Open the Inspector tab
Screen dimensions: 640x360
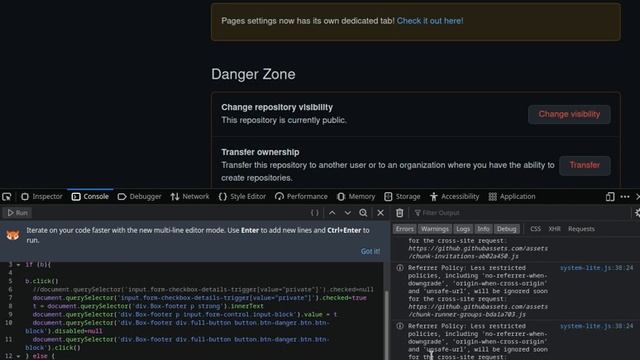pyautogui.click(x=42, y=197)
